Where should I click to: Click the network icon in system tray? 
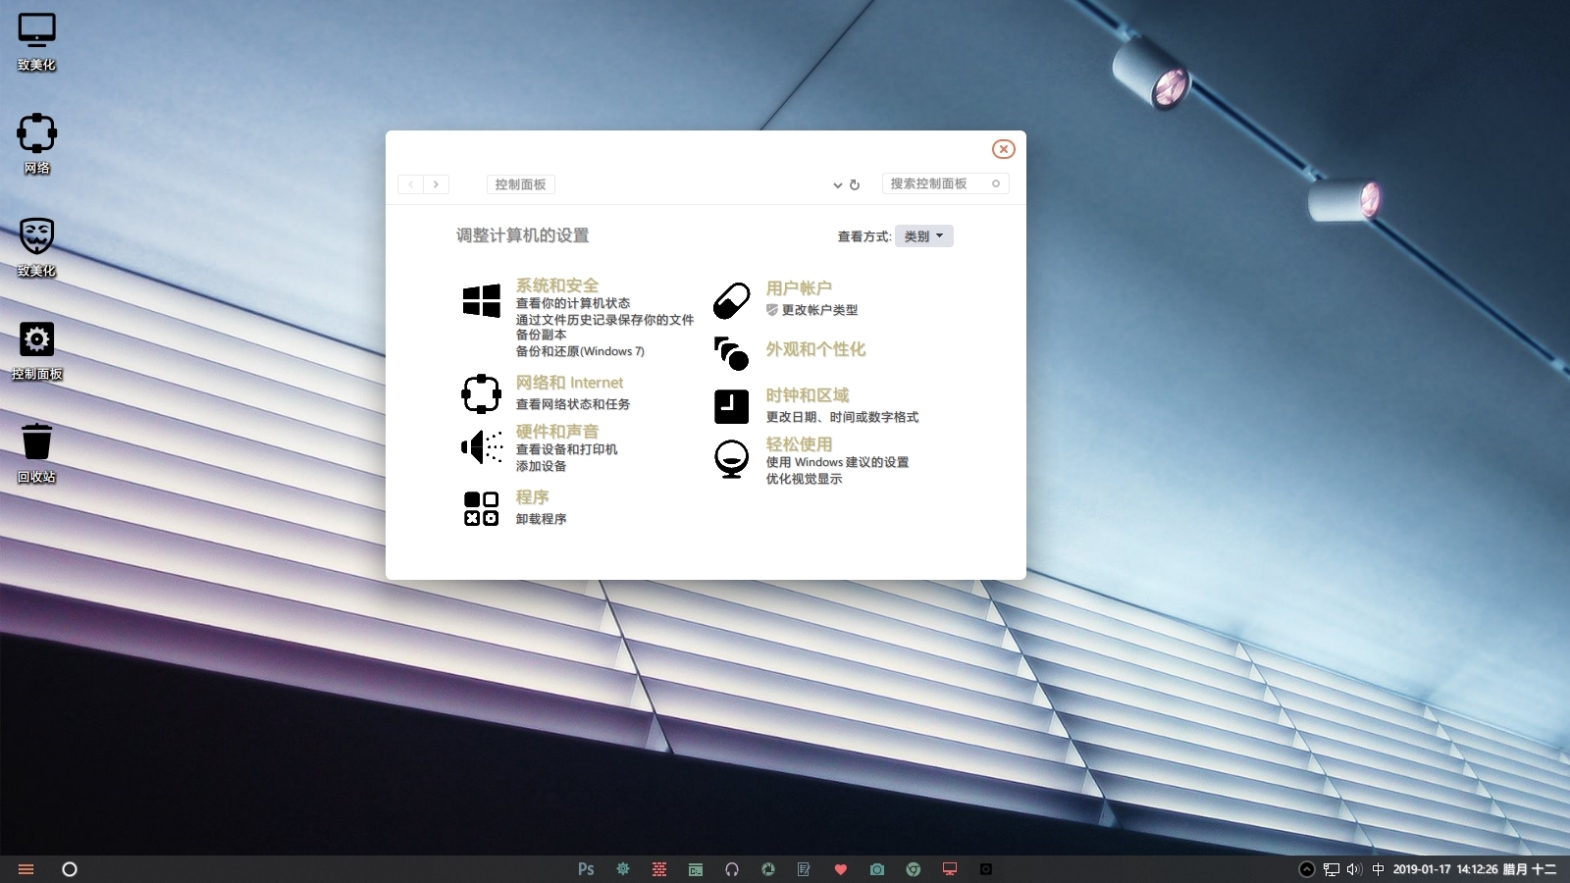tap(1331, 869)
